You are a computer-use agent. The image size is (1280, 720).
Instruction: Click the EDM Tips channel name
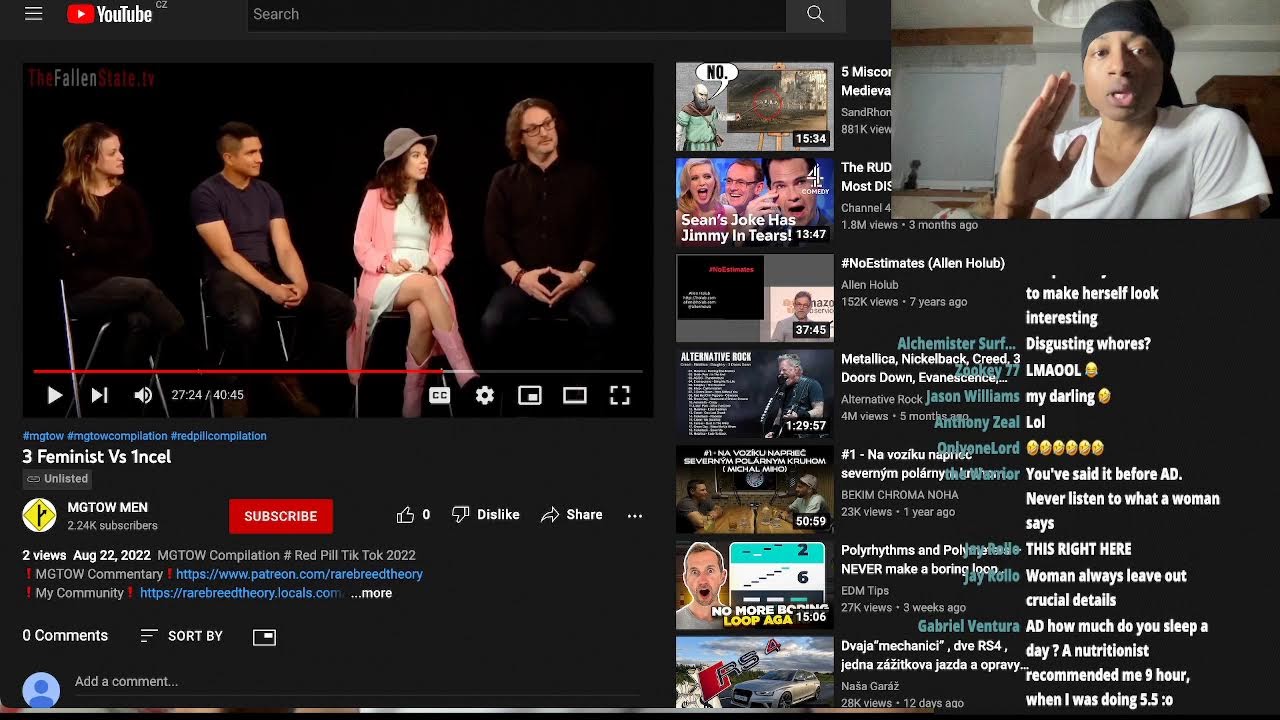click(x=865, y=591)
